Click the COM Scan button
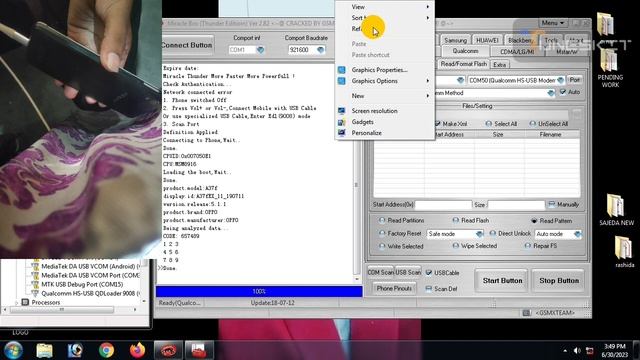This screenshot has width=640, height=360. click(380, 272)
